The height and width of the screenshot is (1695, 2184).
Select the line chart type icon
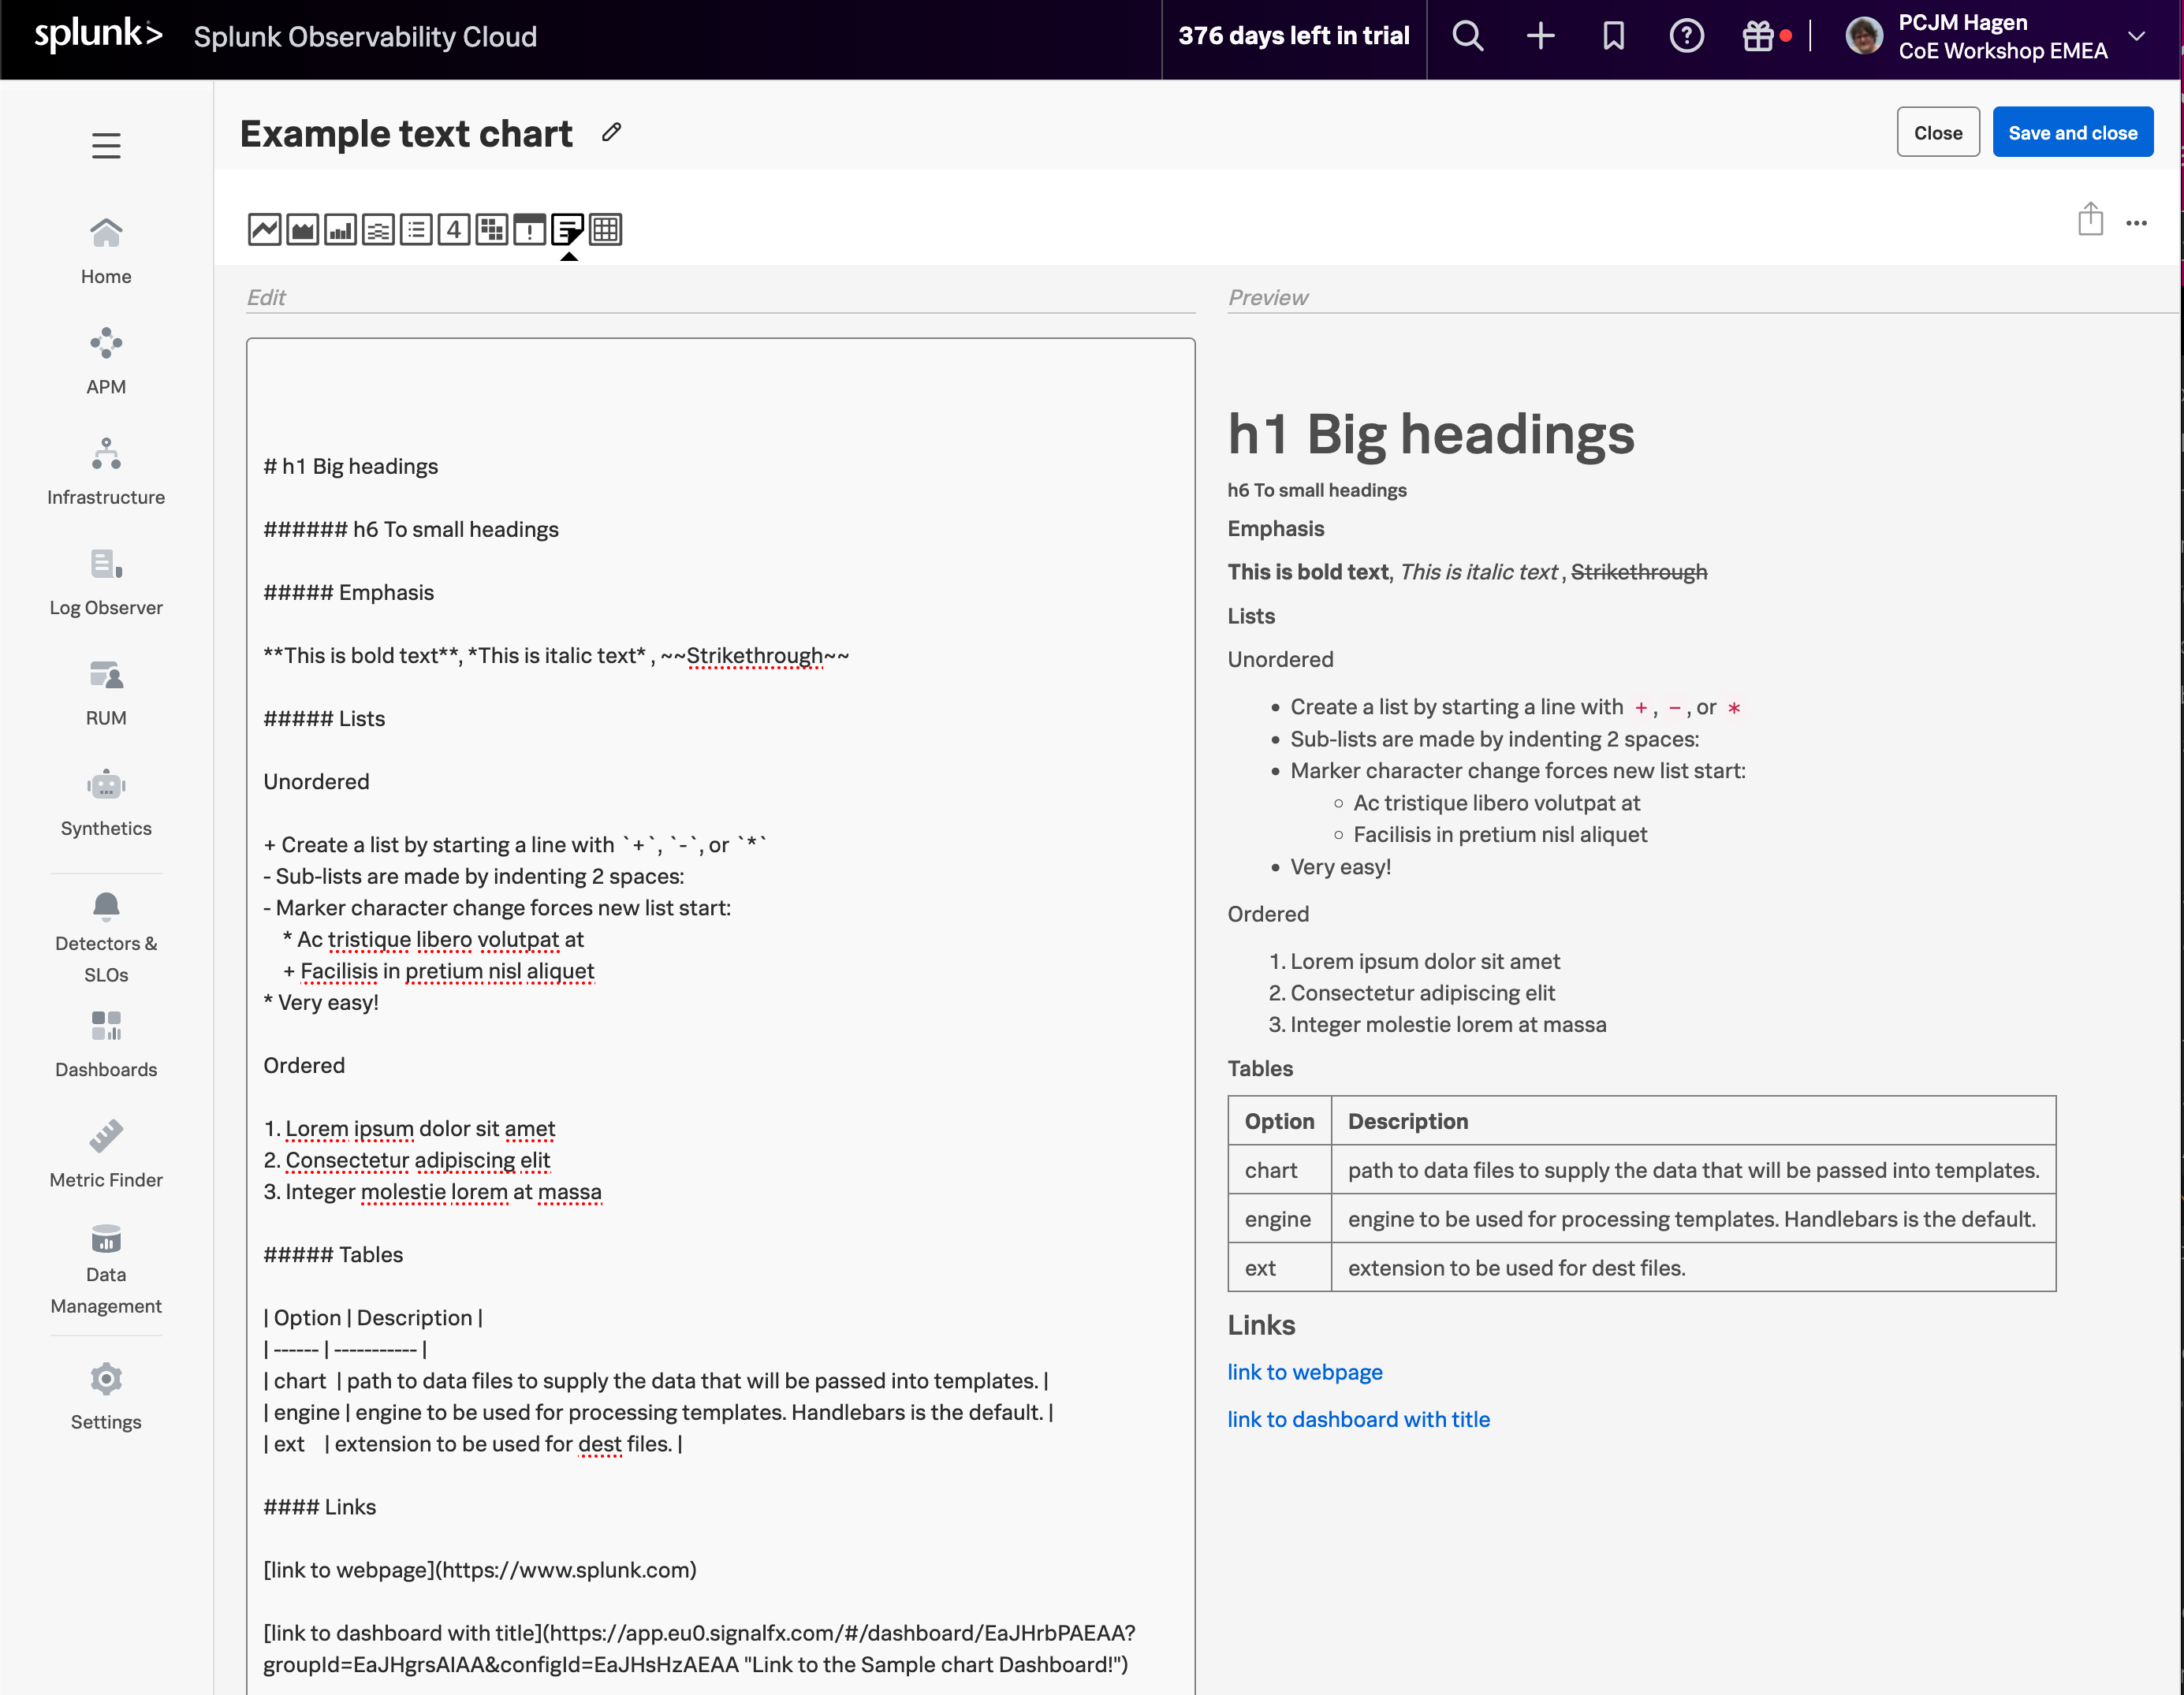[x=264, y=230]
